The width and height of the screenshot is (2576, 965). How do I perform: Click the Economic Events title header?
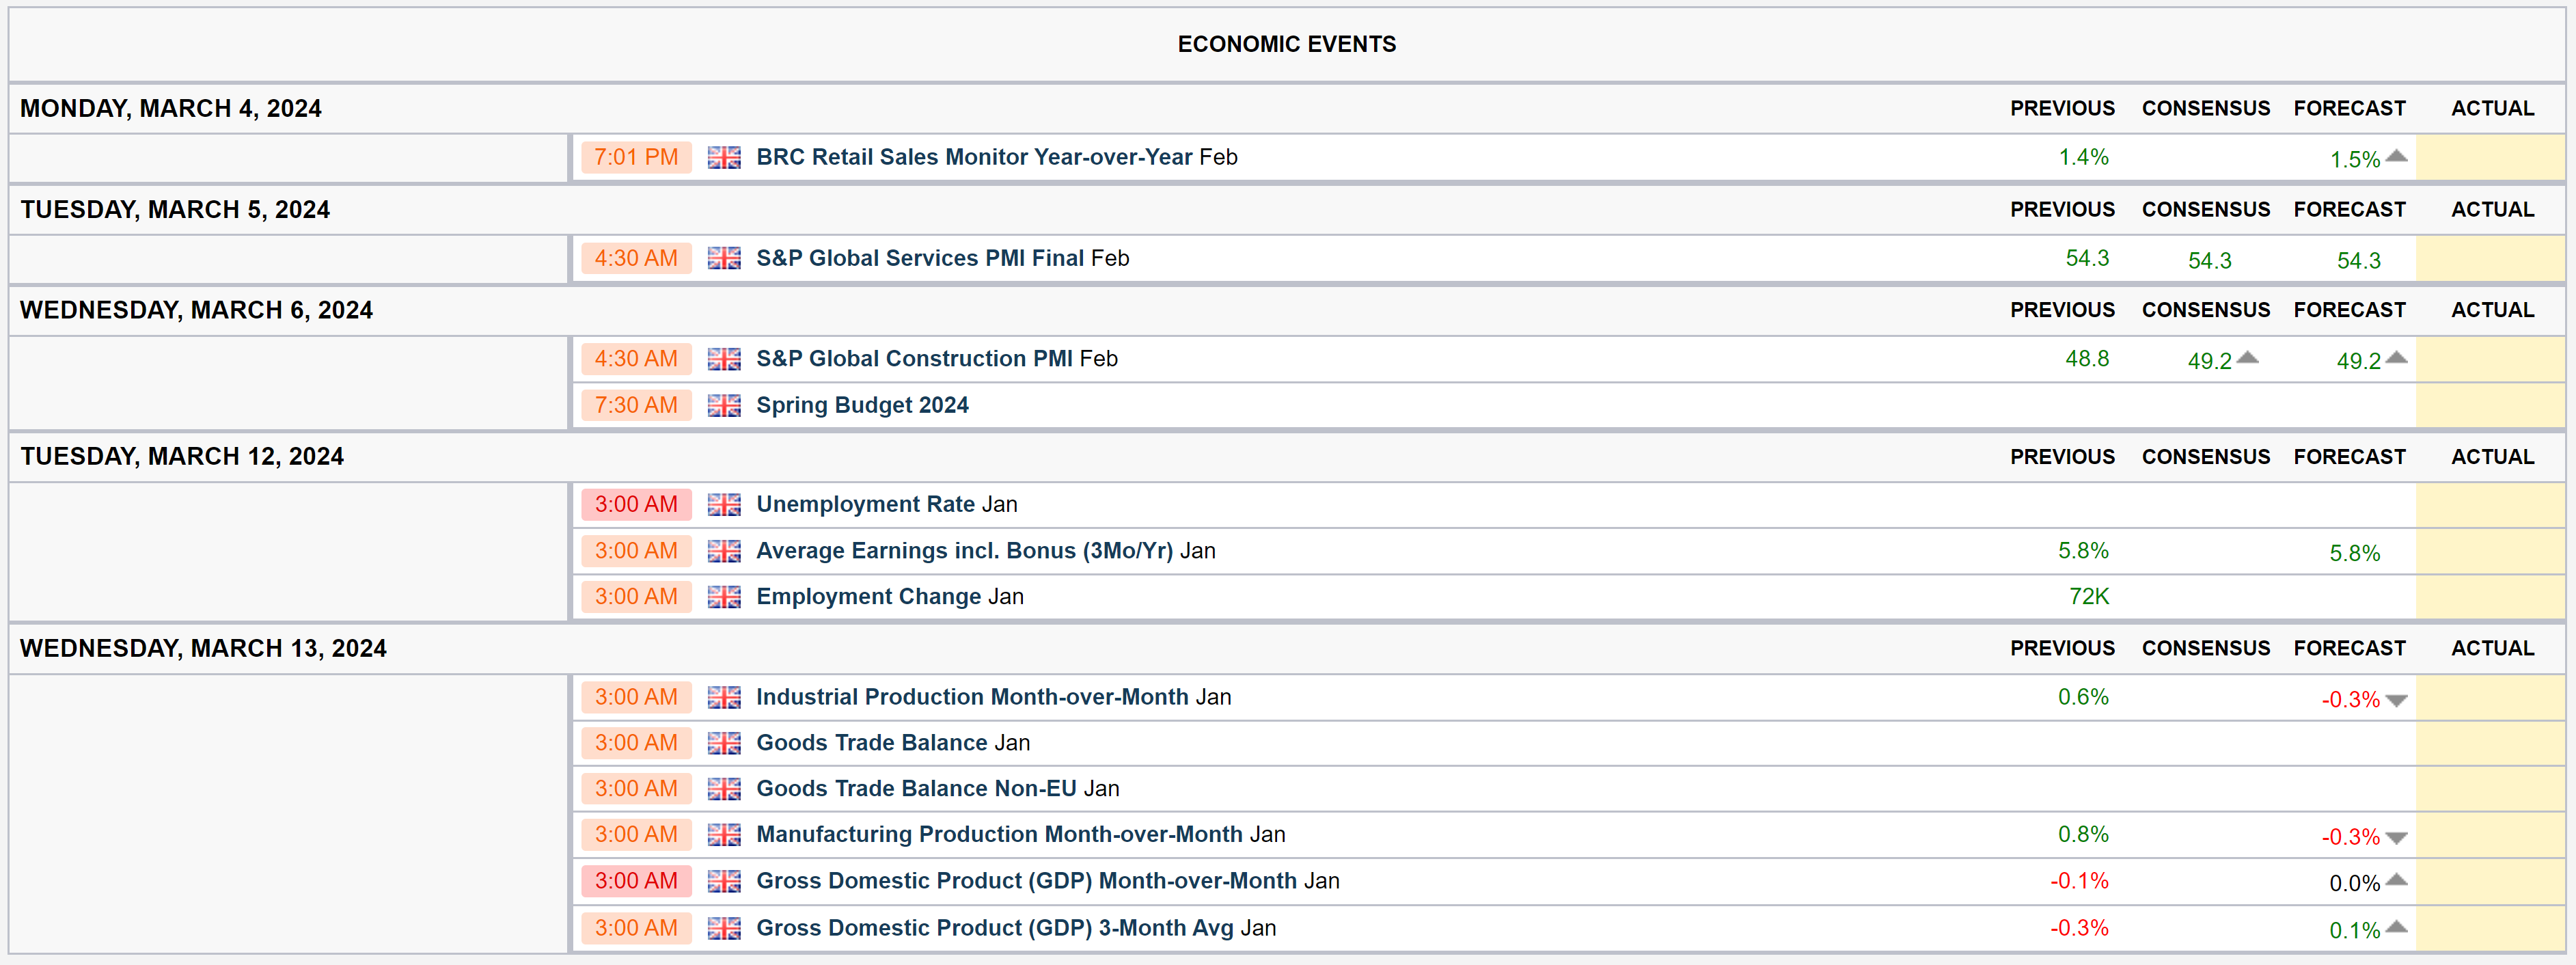coord(1286,44)
